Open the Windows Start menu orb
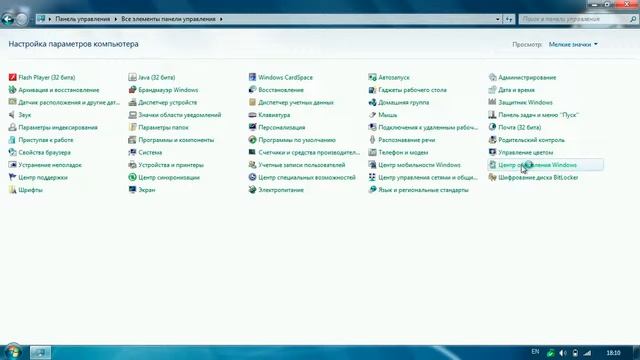This screenshot has width=640, height=360. tap(13, 352)
